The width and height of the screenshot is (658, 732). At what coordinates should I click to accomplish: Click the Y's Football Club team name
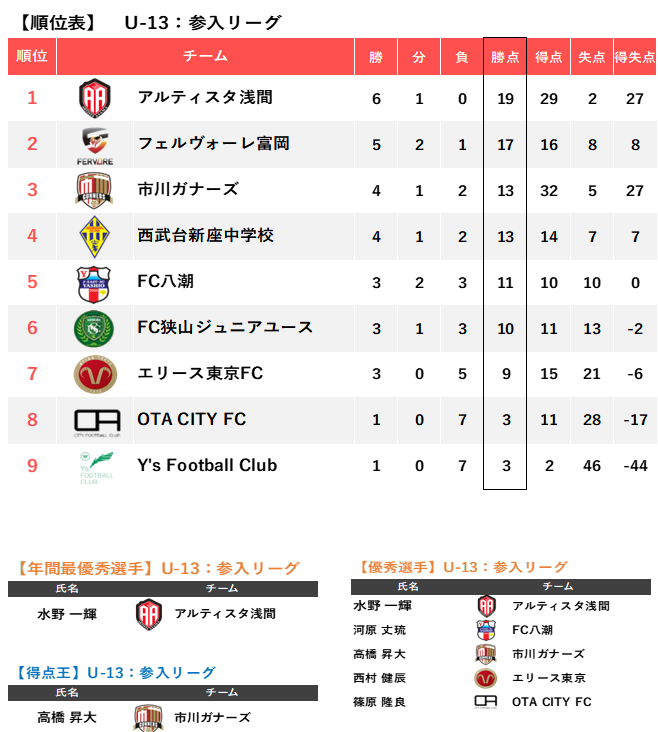(x=207, y=465)
